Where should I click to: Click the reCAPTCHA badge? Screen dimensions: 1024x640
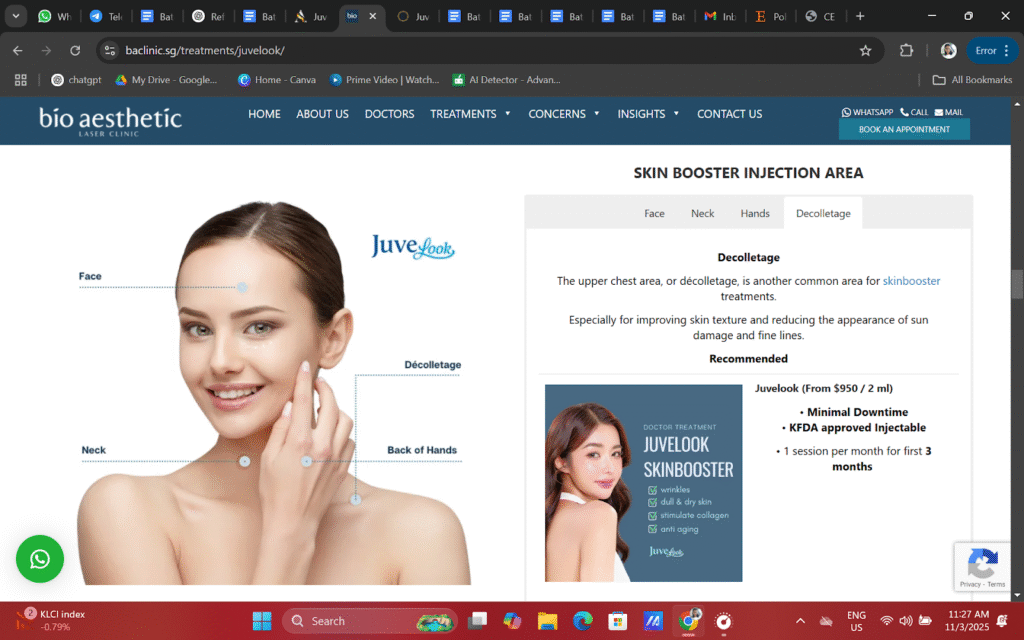982,567
